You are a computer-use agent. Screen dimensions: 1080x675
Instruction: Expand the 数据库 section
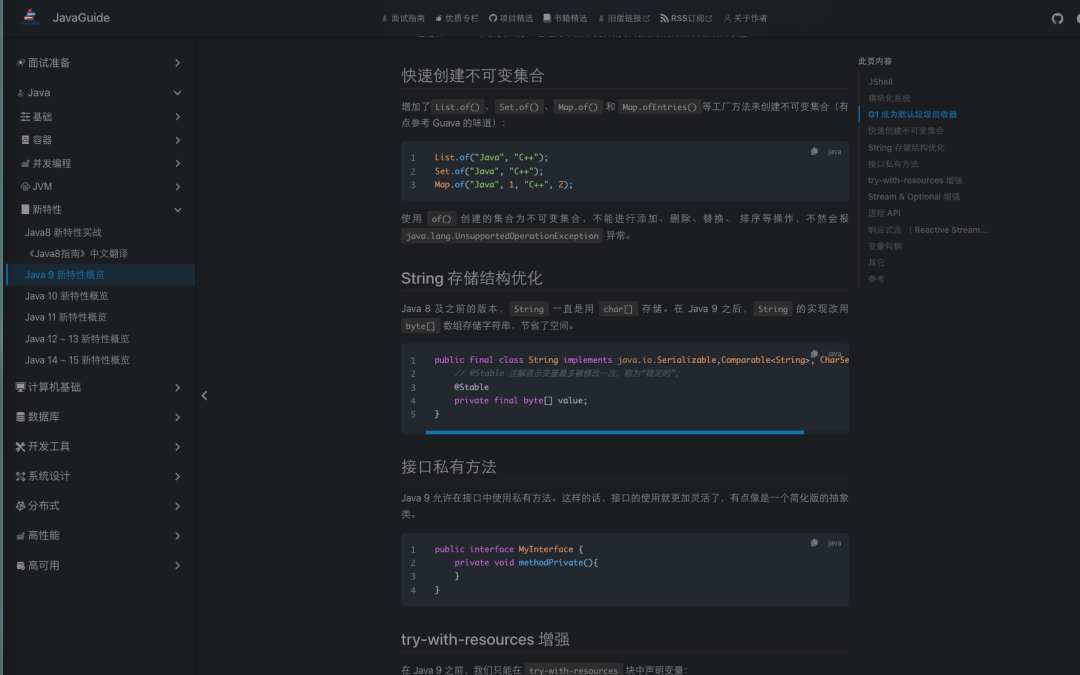[x=100, y=417]
